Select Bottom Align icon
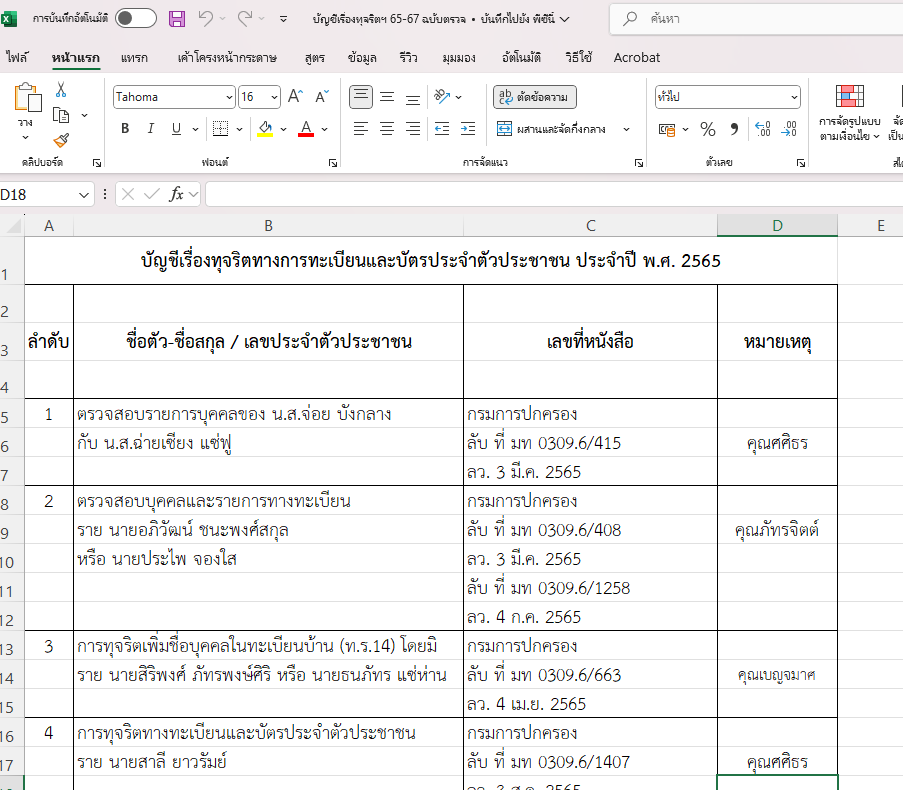The height and width of the screenshot is (790, 903). [x=413, y=97]
